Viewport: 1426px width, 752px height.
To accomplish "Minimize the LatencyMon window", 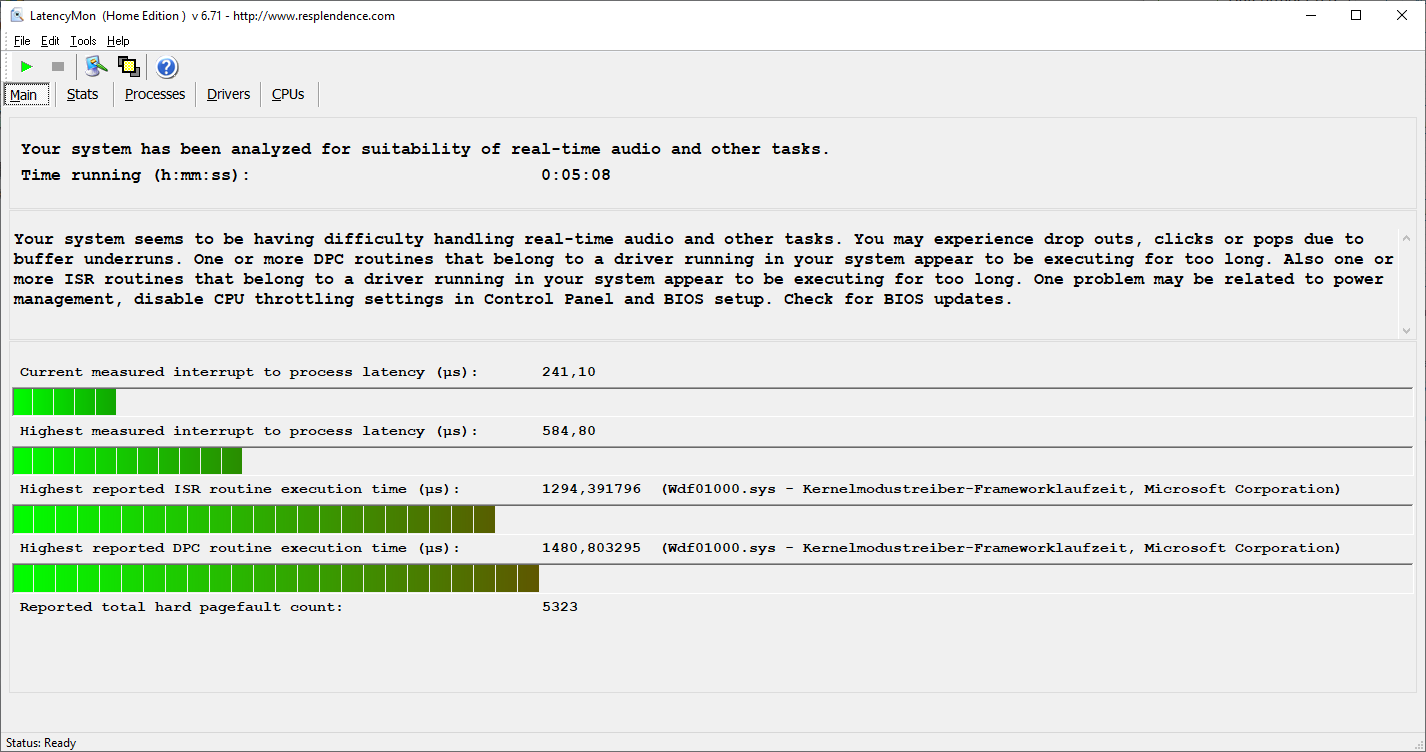I will click(1311, 15).
